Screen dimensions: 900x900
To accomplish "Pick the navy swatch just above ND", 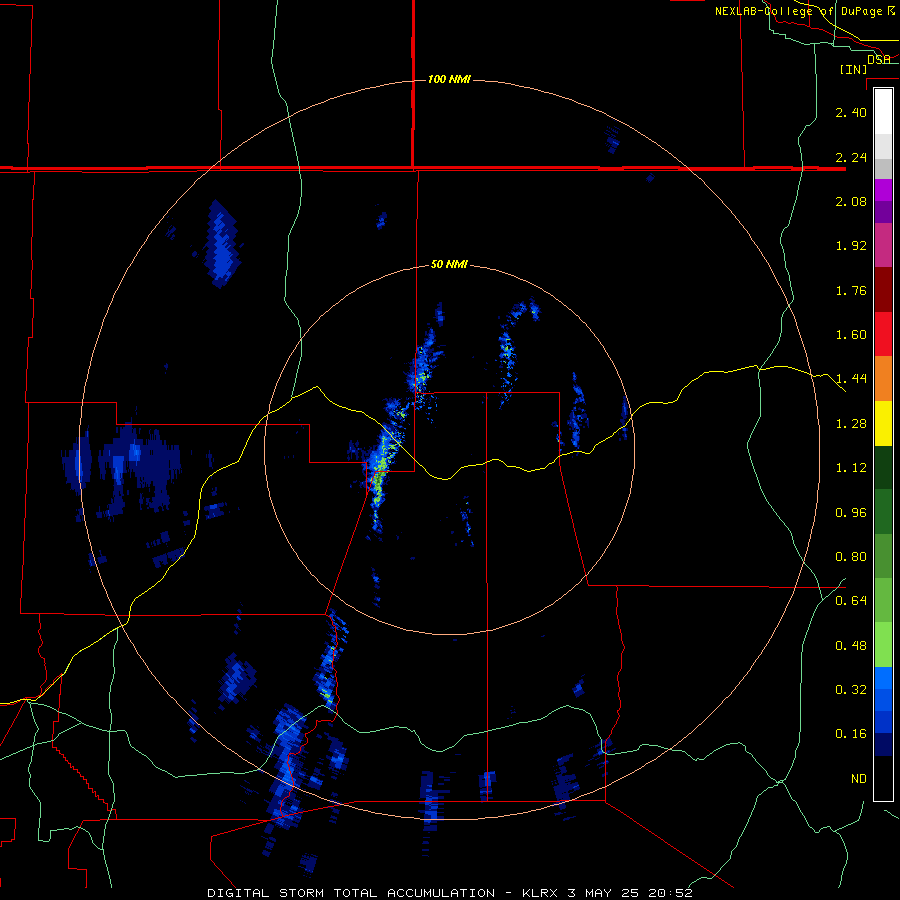I will [883, 745].
